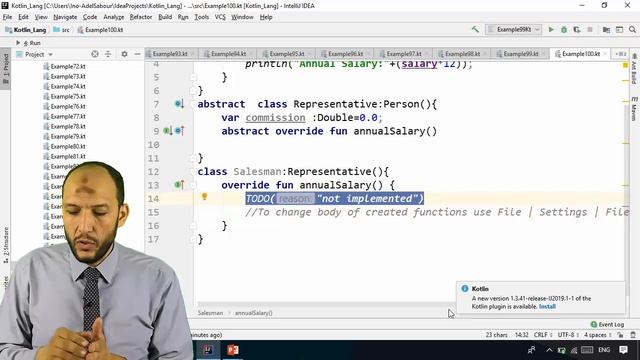The width and height of the screenshot is (640, 360).
Task: Click the gutter override marker on line 7
Action: point(179,104)
